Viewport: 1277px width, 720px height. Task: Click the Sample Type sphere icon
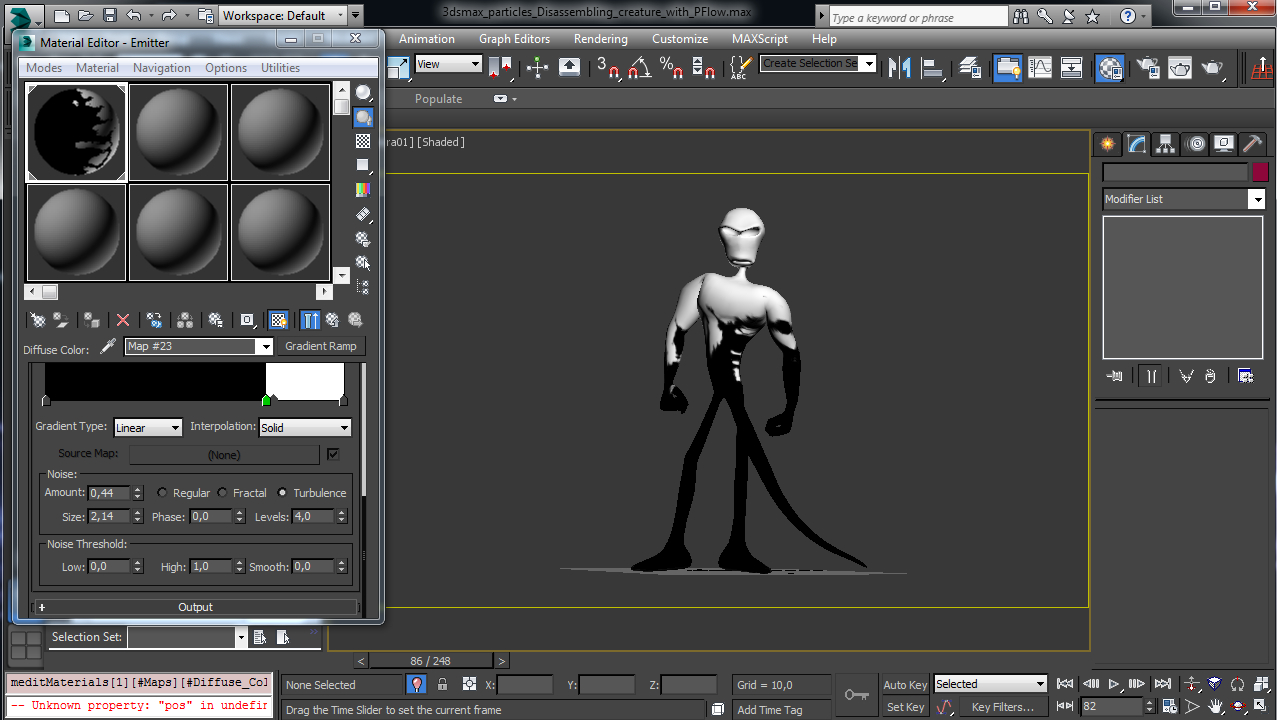click(x=363, y=93)
